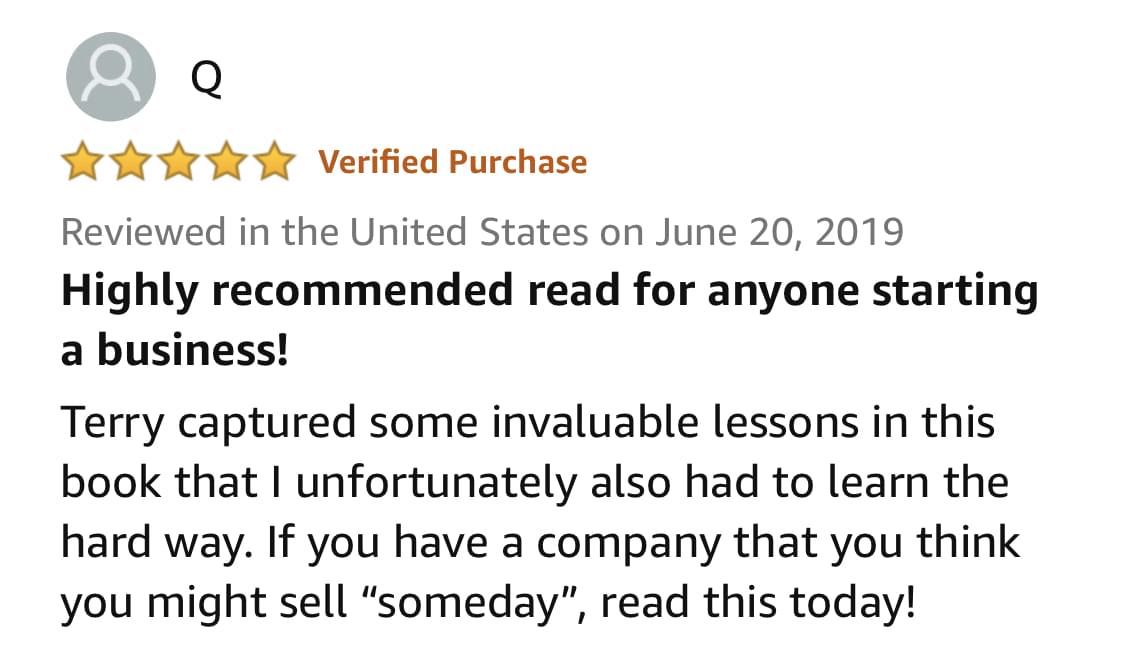1125x662 pixels.
Task: Click the third gold rating star
Action: point(176,163)
